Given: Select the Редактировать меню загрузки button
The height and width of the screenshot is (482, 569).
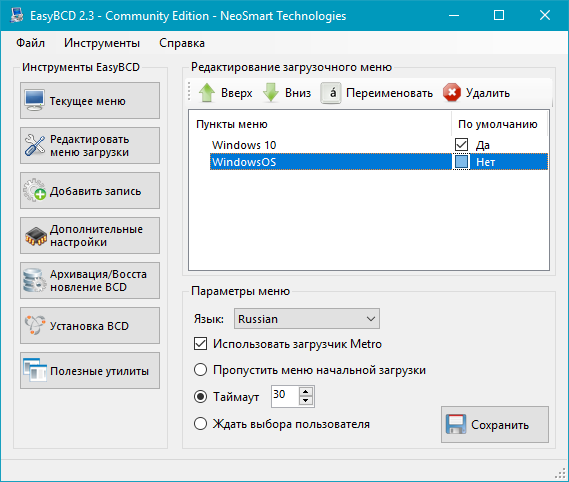Looking at the screenshot, I should pos(90,146).
